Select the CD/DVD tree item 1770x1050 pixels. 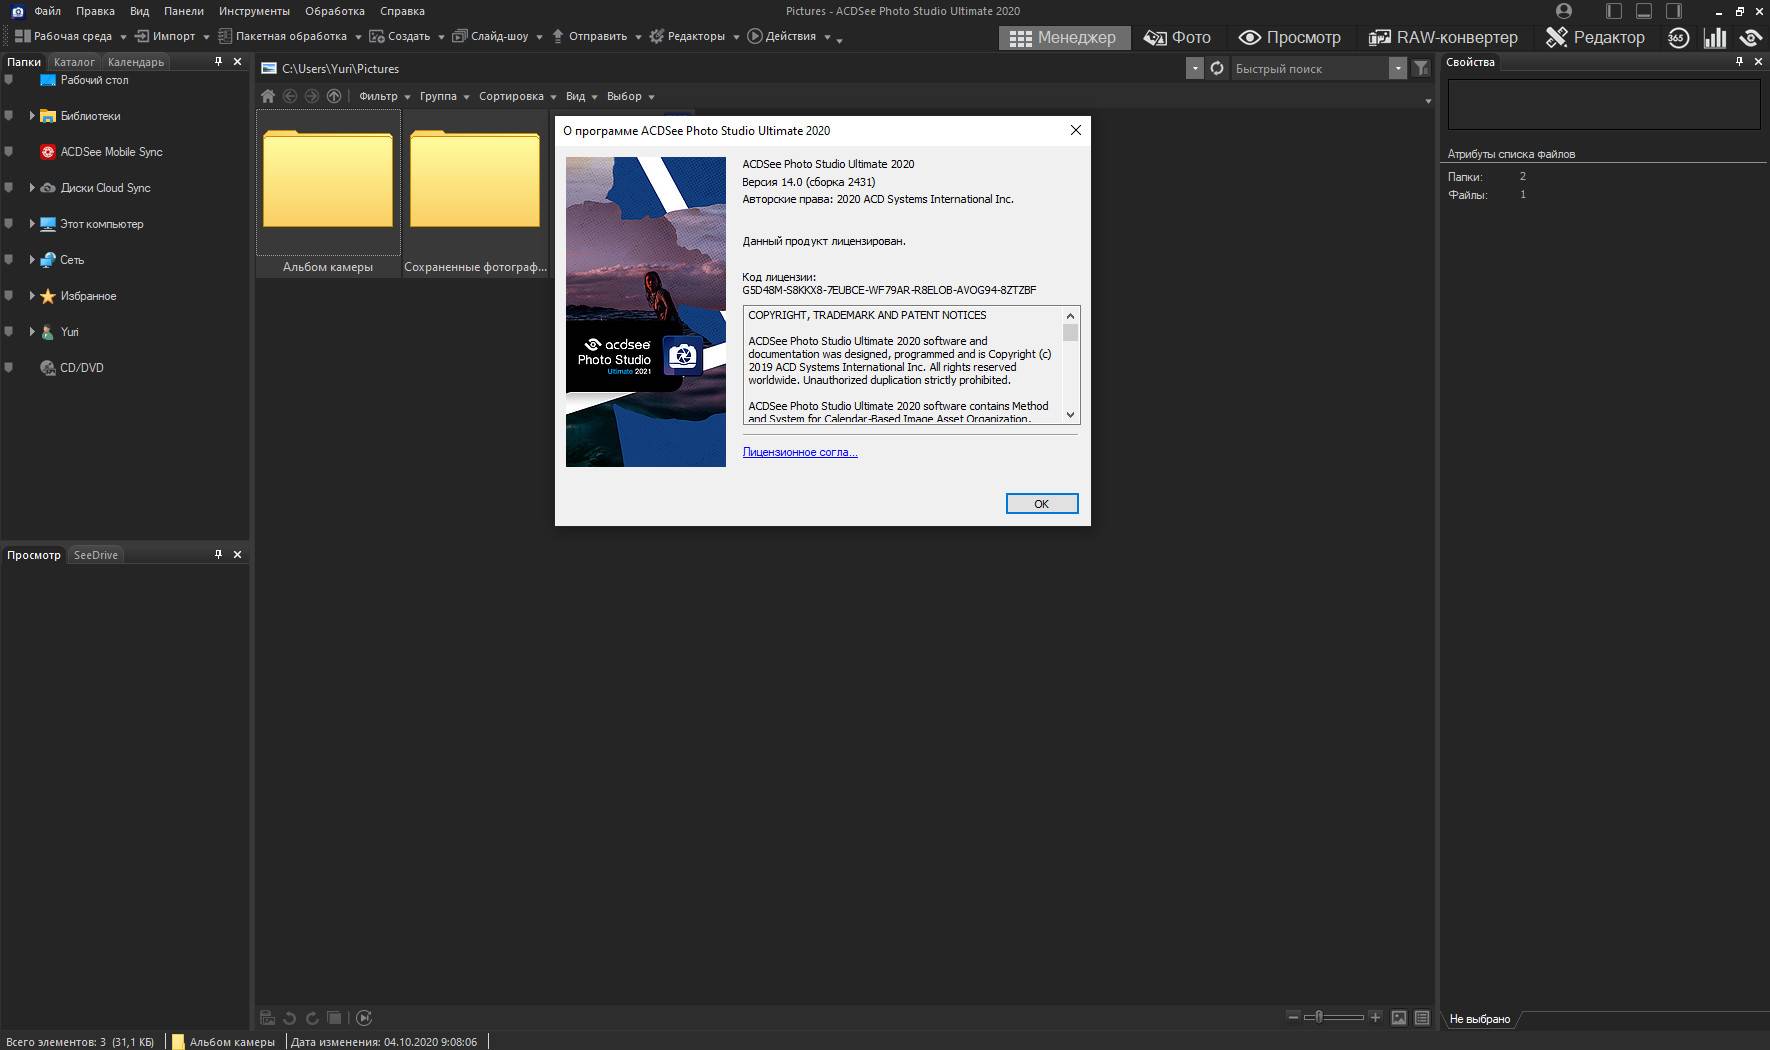click(x=81, y=368)
